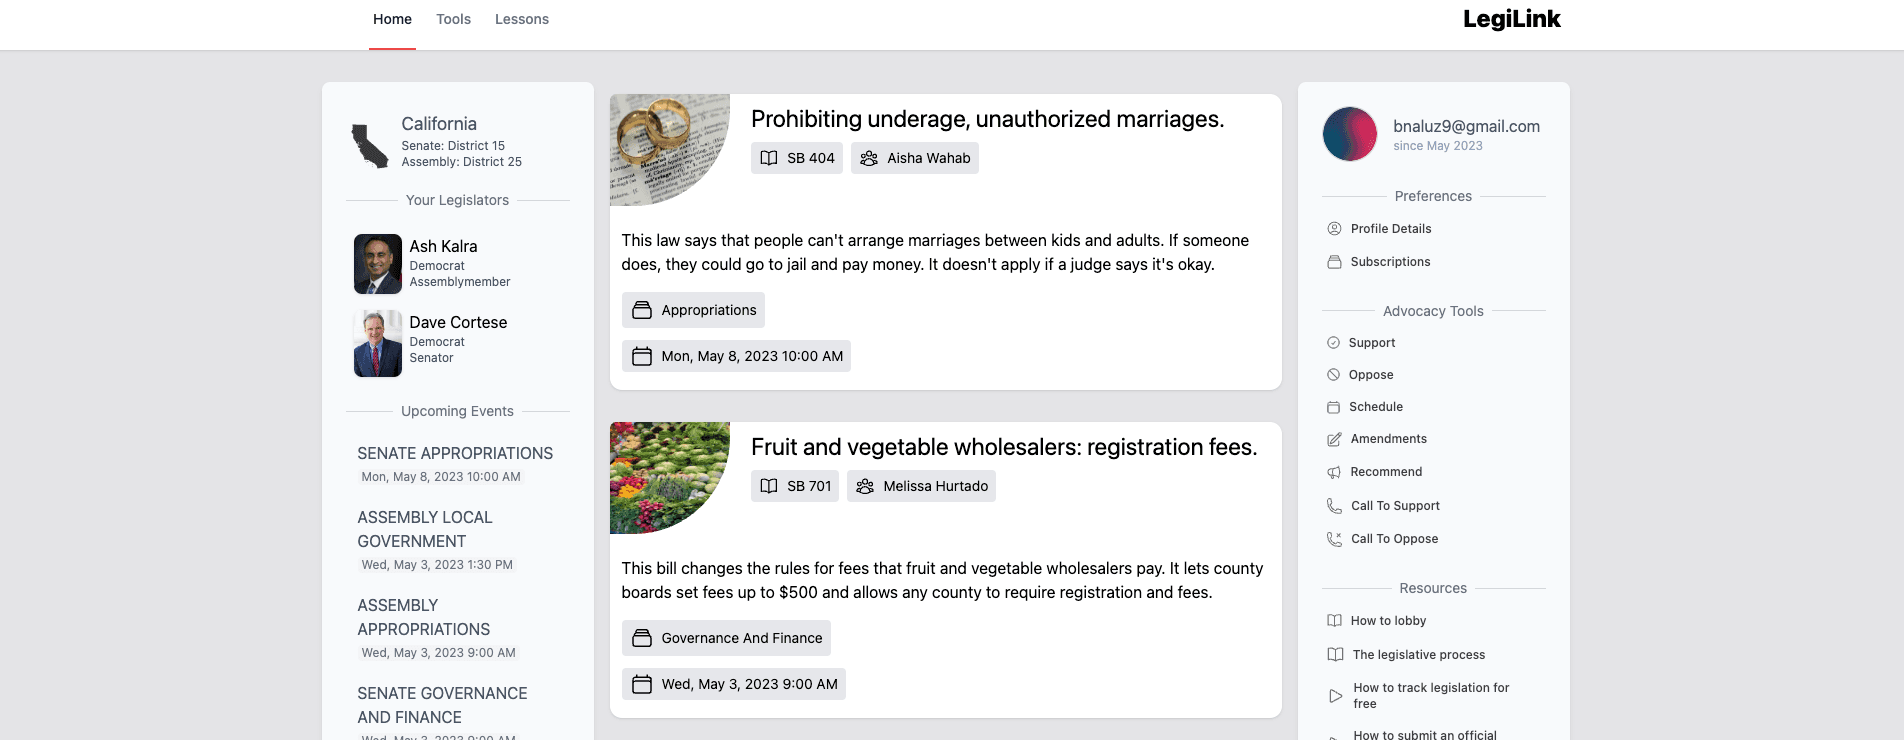Switch to the Tools tab
The height and width of the screenshot is (740, 1904).
coord(453,19)
